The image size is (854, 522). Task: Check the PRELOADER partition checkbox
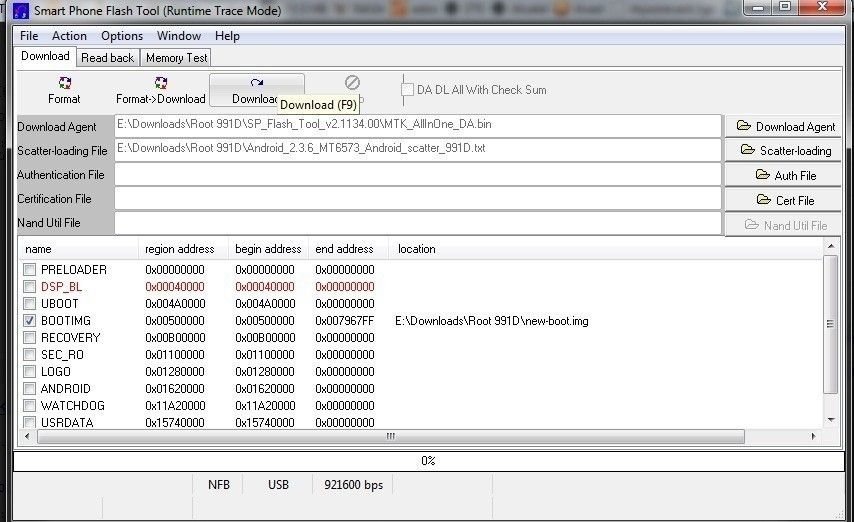[29, 270]
